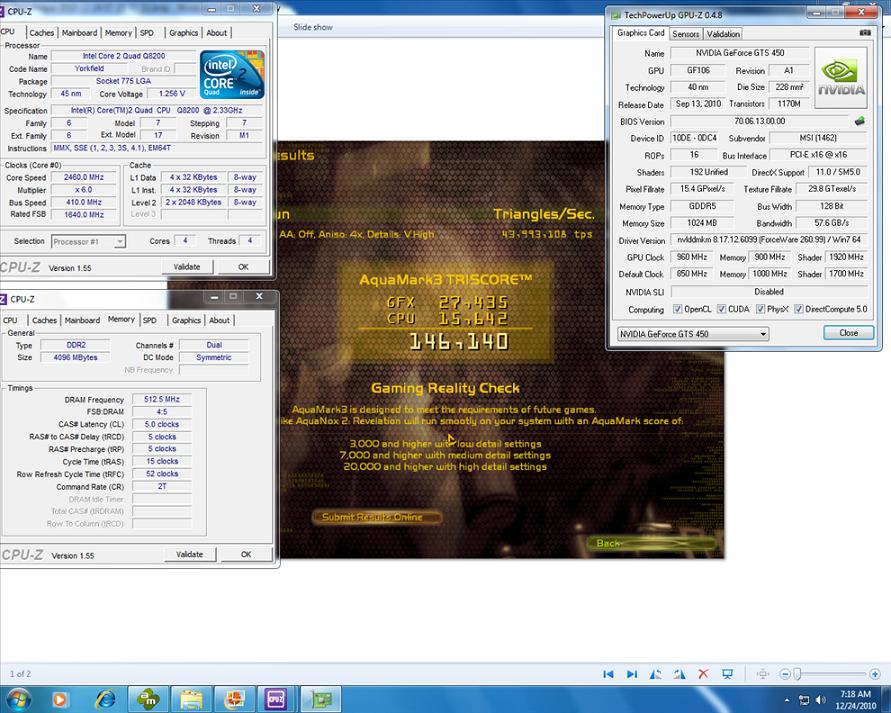
Task: Click Validate in memory CPU-Z window
Action: click(190, 554)
